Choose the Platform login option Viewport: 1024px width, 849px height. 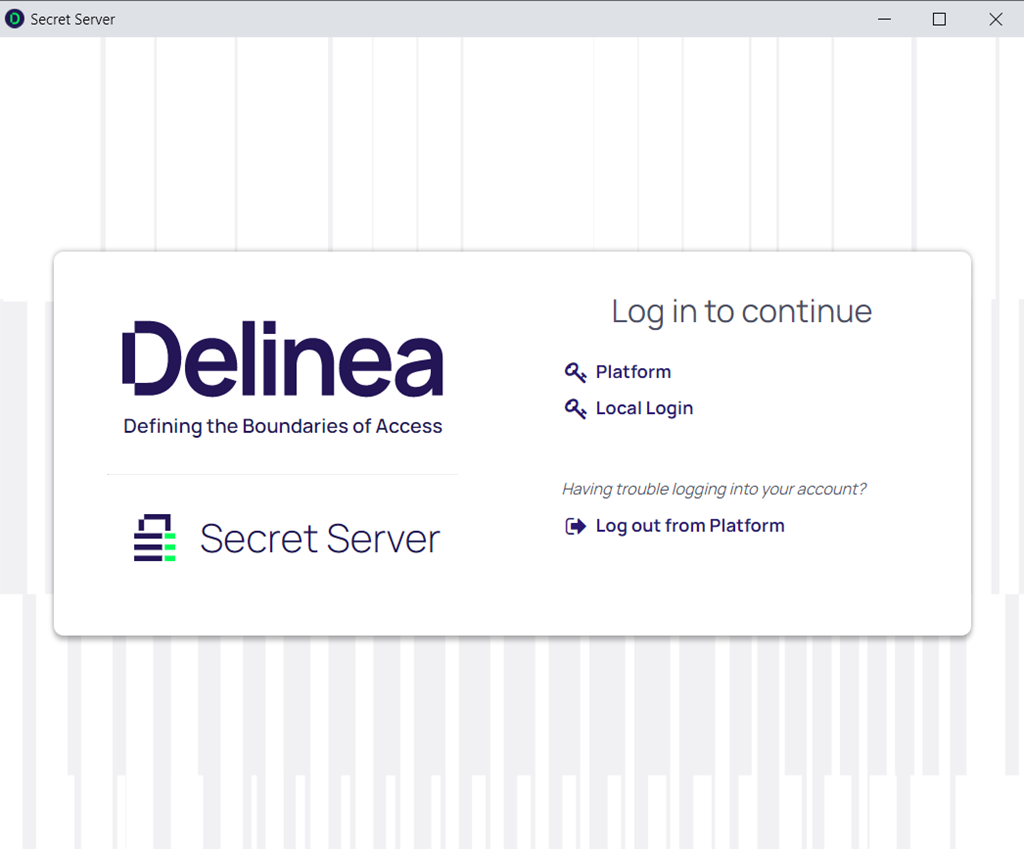click(x=633, y=372)
